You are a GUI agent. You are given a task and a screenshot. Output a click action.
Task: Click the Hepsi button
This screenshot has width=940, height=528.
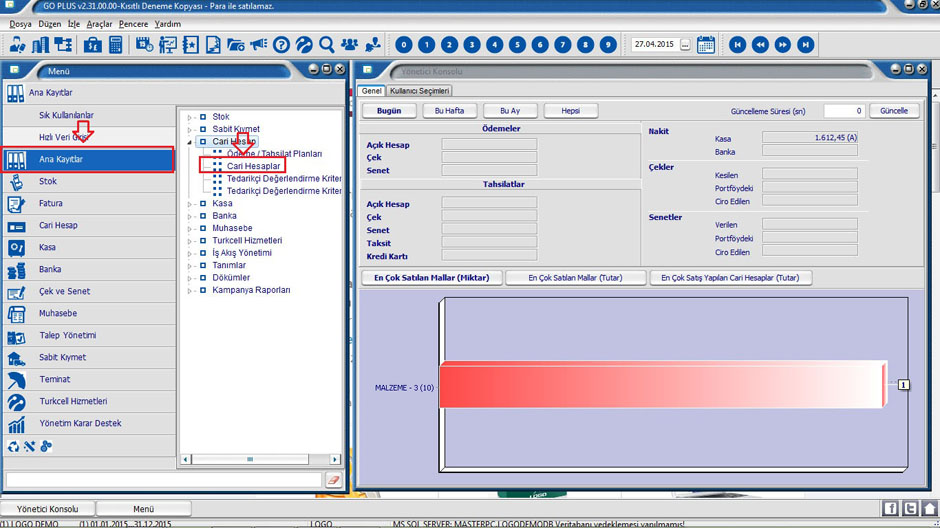[x=571, y=111]
